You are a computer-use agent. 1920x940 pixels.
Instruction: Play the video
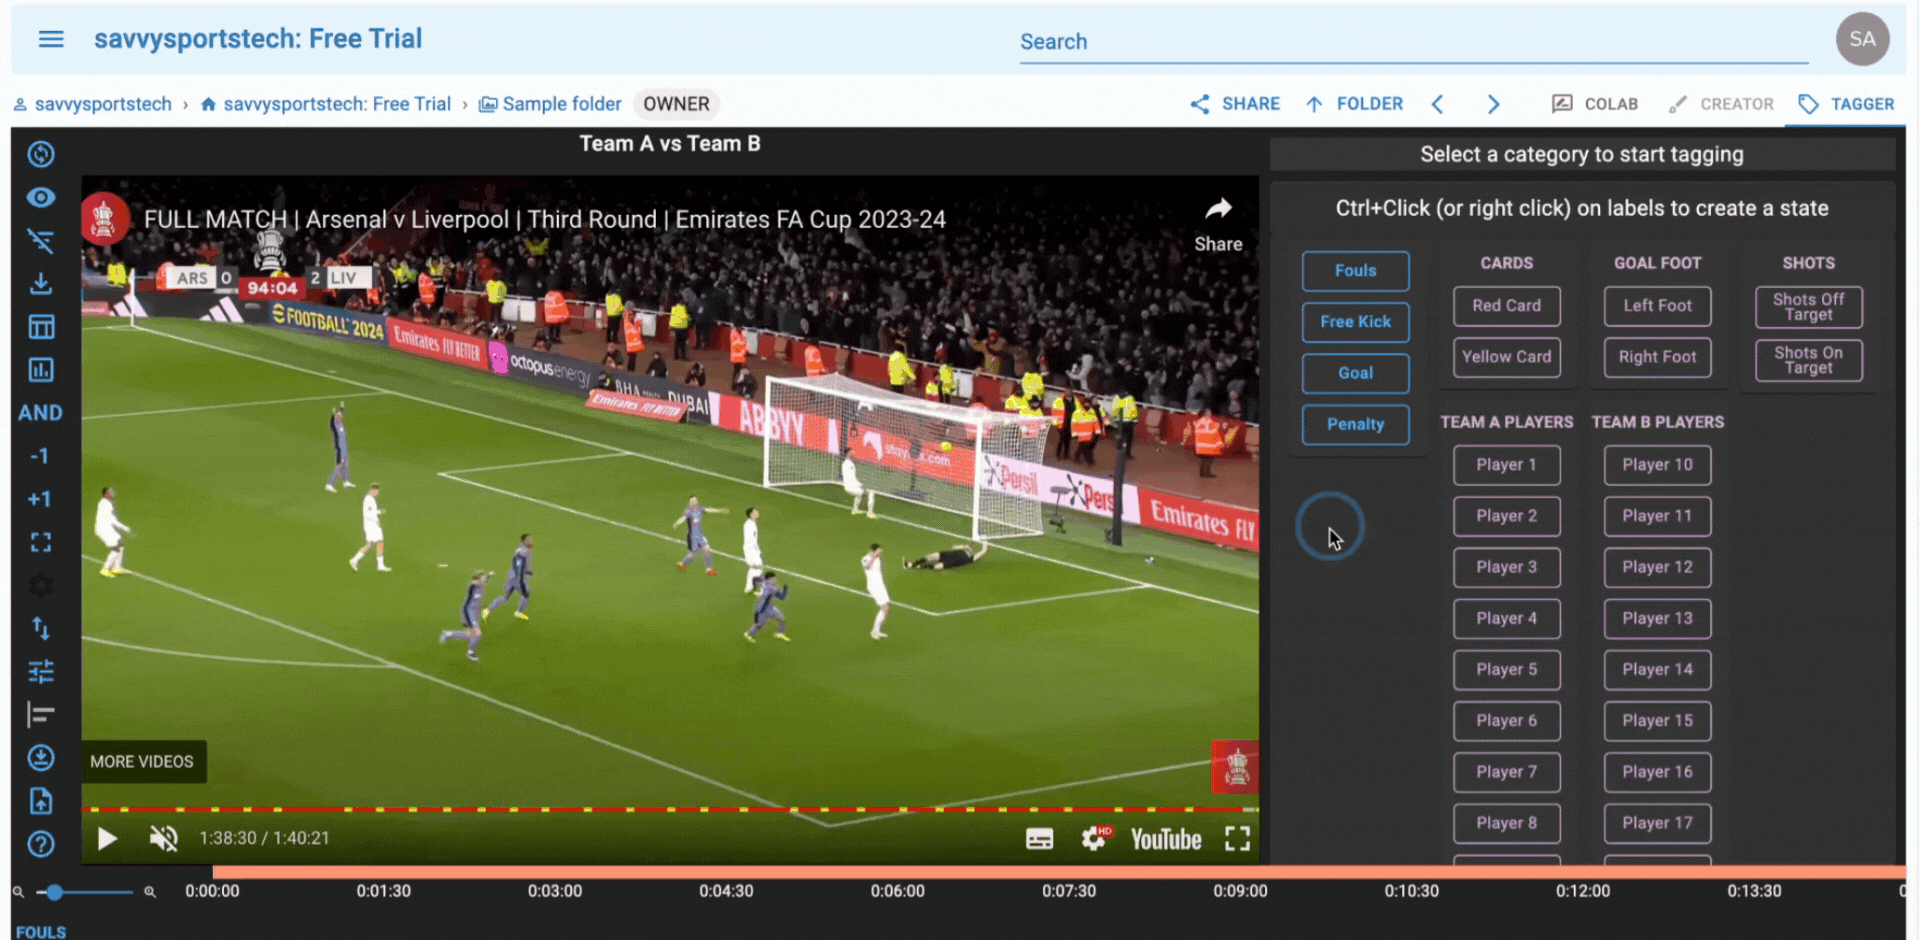point(107,838)
